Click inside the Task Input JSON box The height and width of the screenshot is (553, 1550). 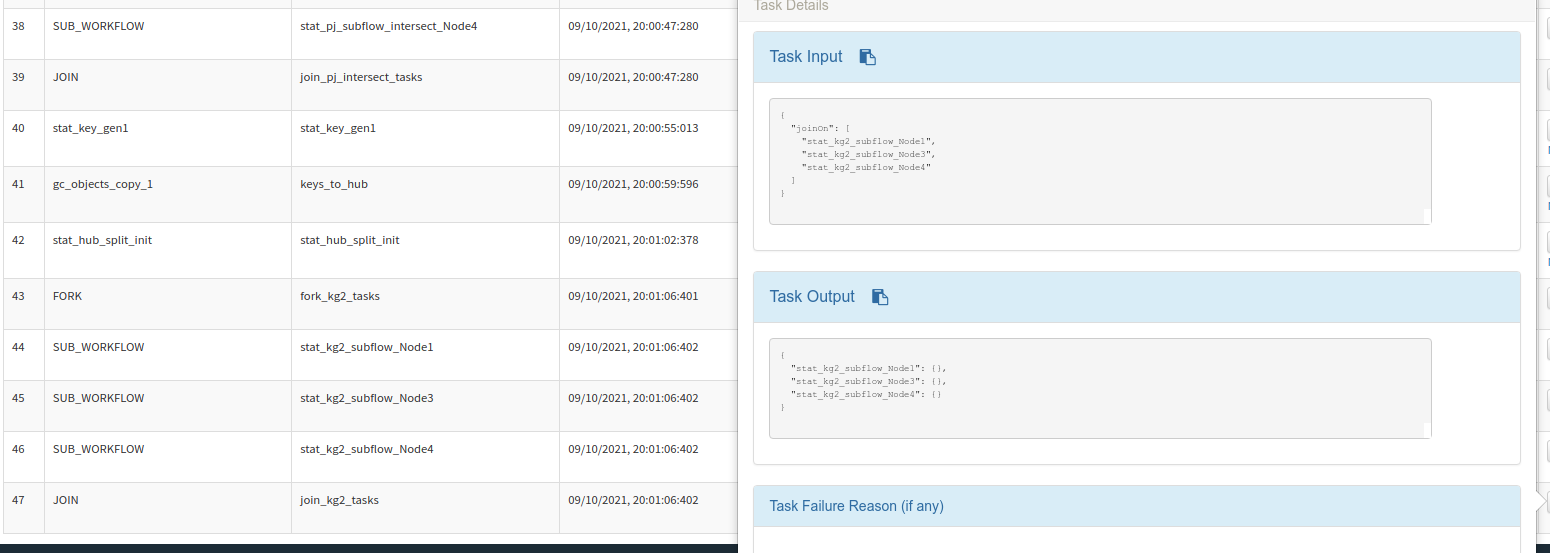point(1100,161)
